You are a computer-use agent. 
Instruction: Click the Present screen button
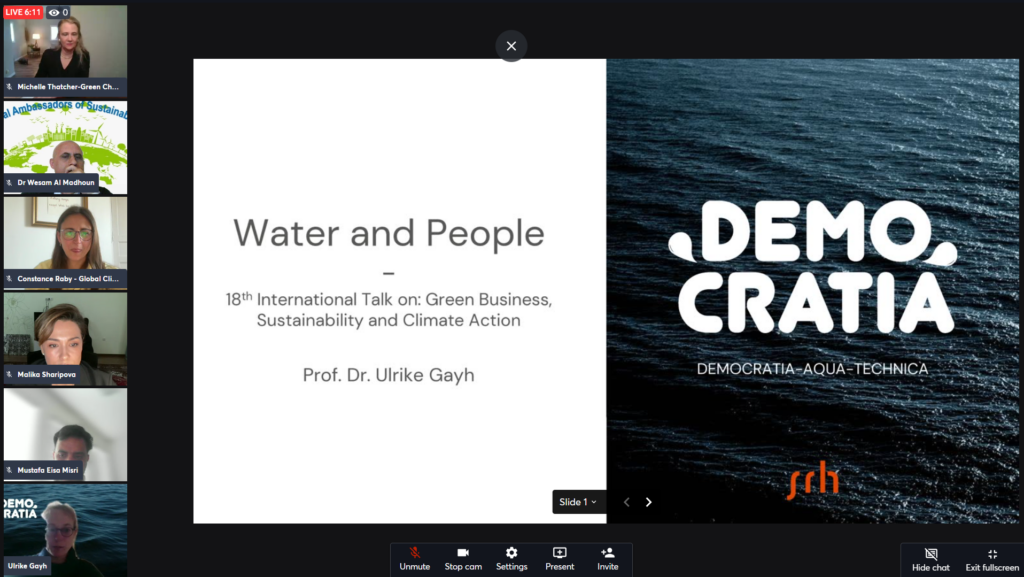pos(560,559)
